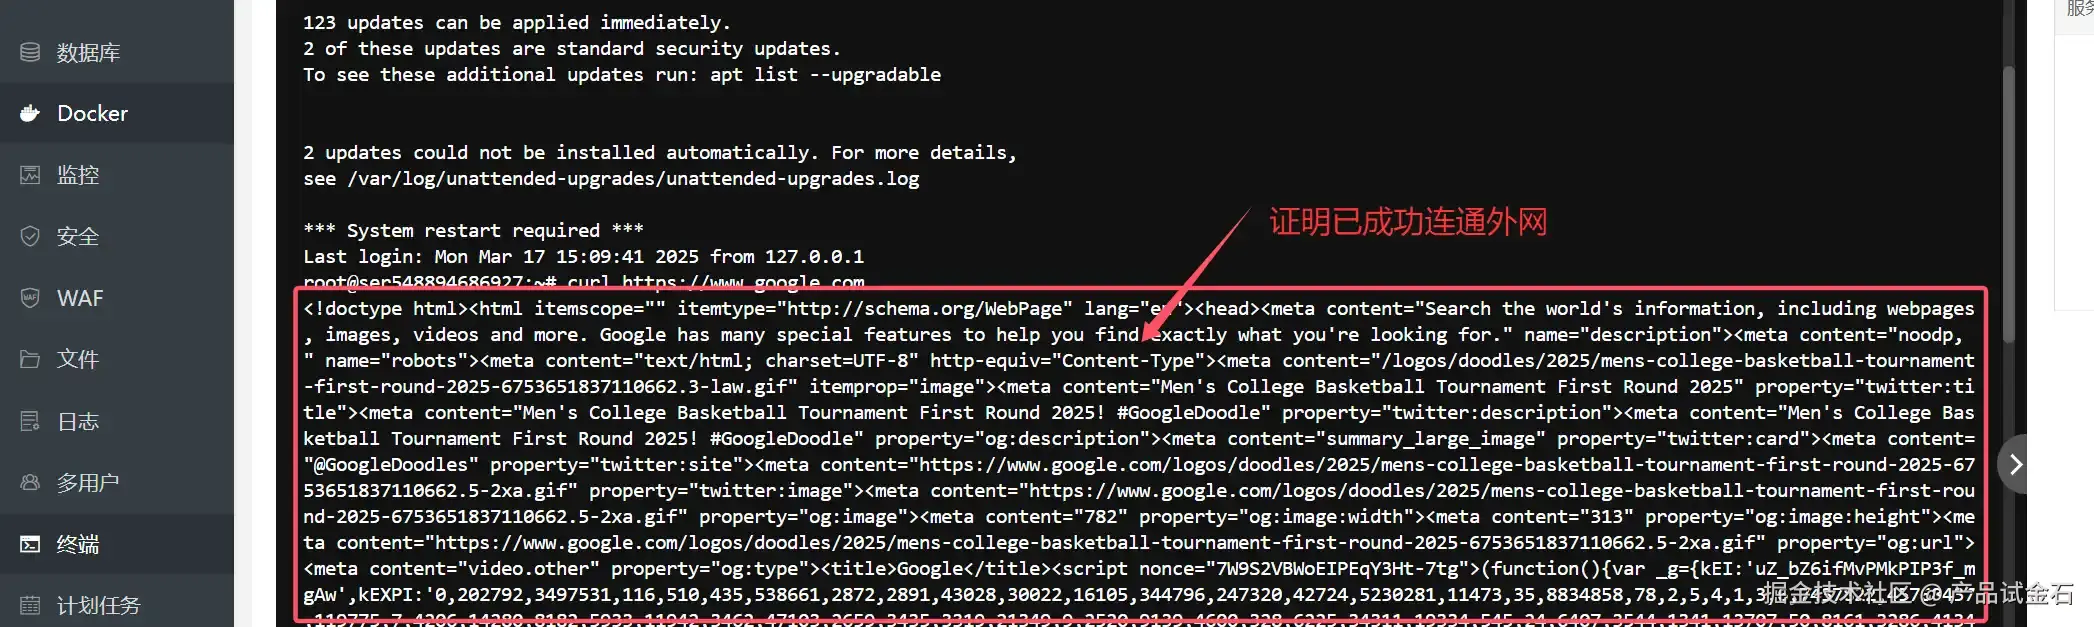The width and height of the screenshot is (2094, 627).
Task: Select the 文件 menu entry text
Action: click(78, 359)
